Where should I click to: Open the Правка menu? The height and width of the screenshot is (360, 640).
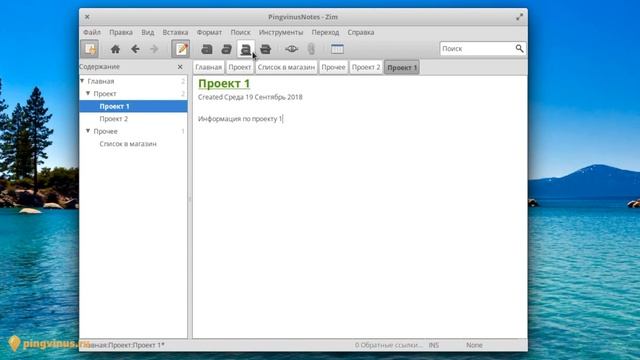121,32
